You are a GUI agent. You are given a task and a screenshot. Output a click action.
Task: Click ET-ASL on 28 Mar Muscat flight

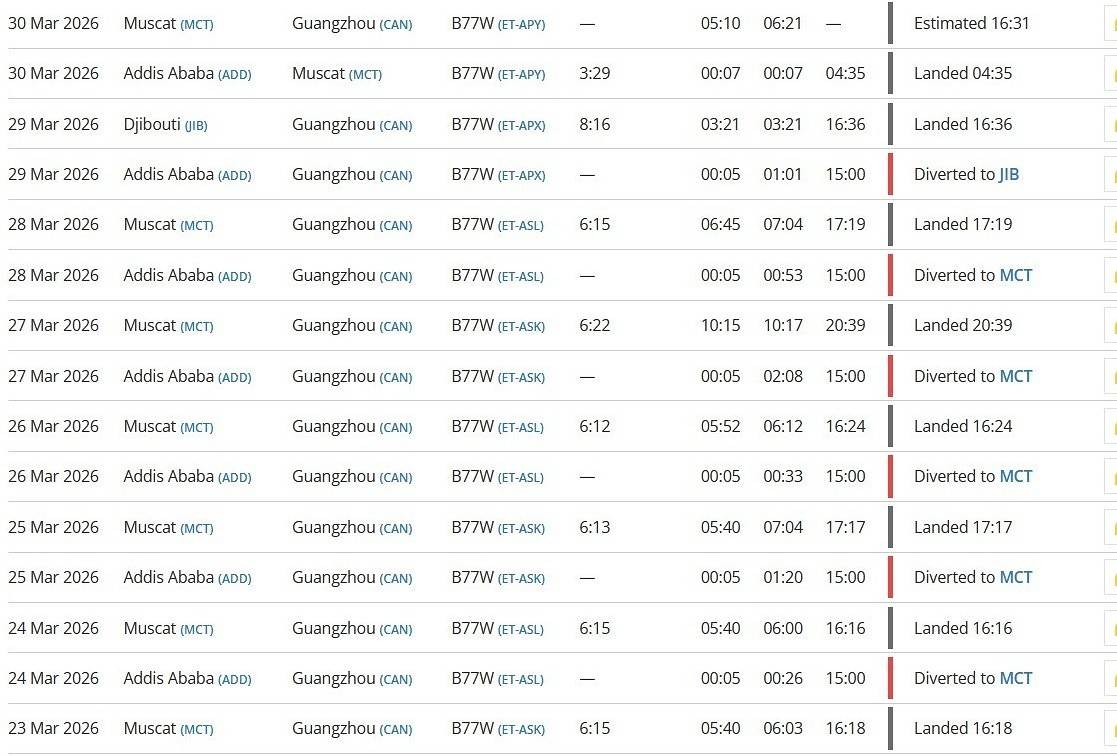click(521, 226)
